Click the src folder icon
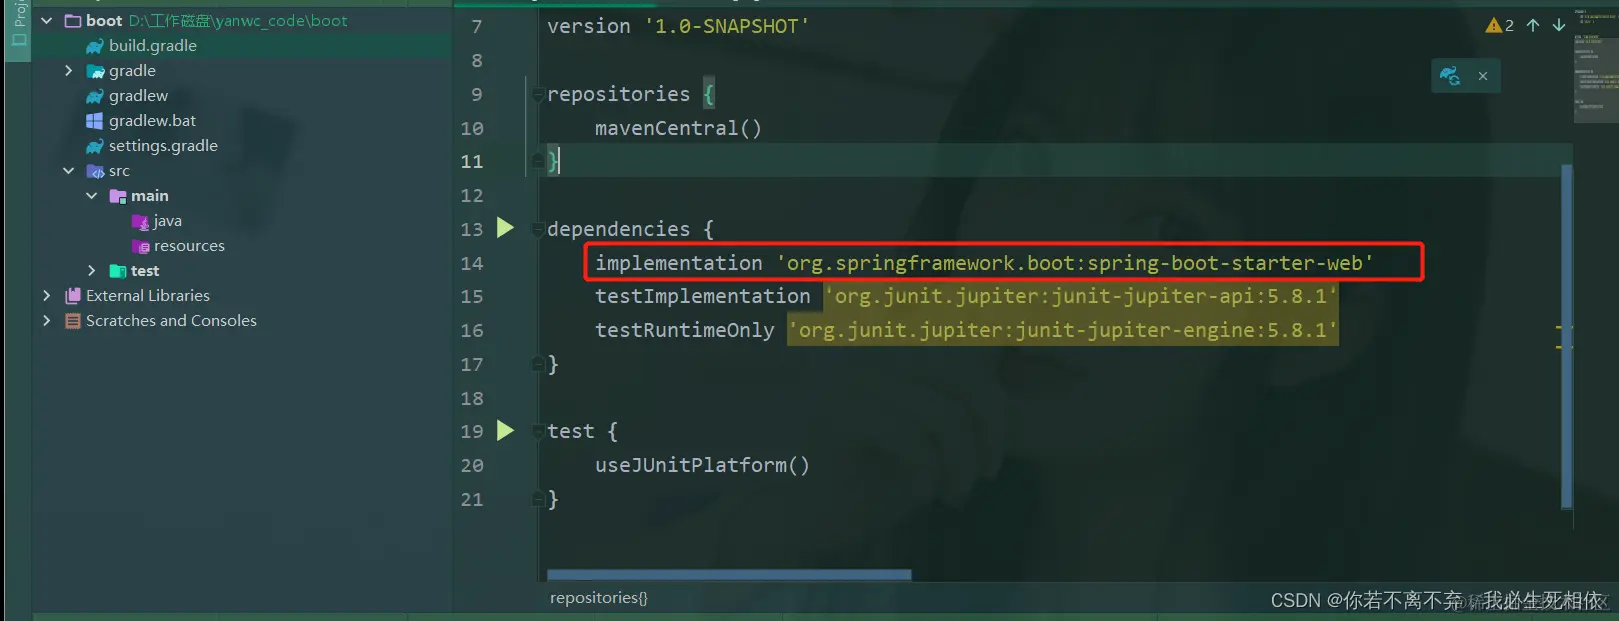Screen dimensions: 1619x621 pos(95,171)
